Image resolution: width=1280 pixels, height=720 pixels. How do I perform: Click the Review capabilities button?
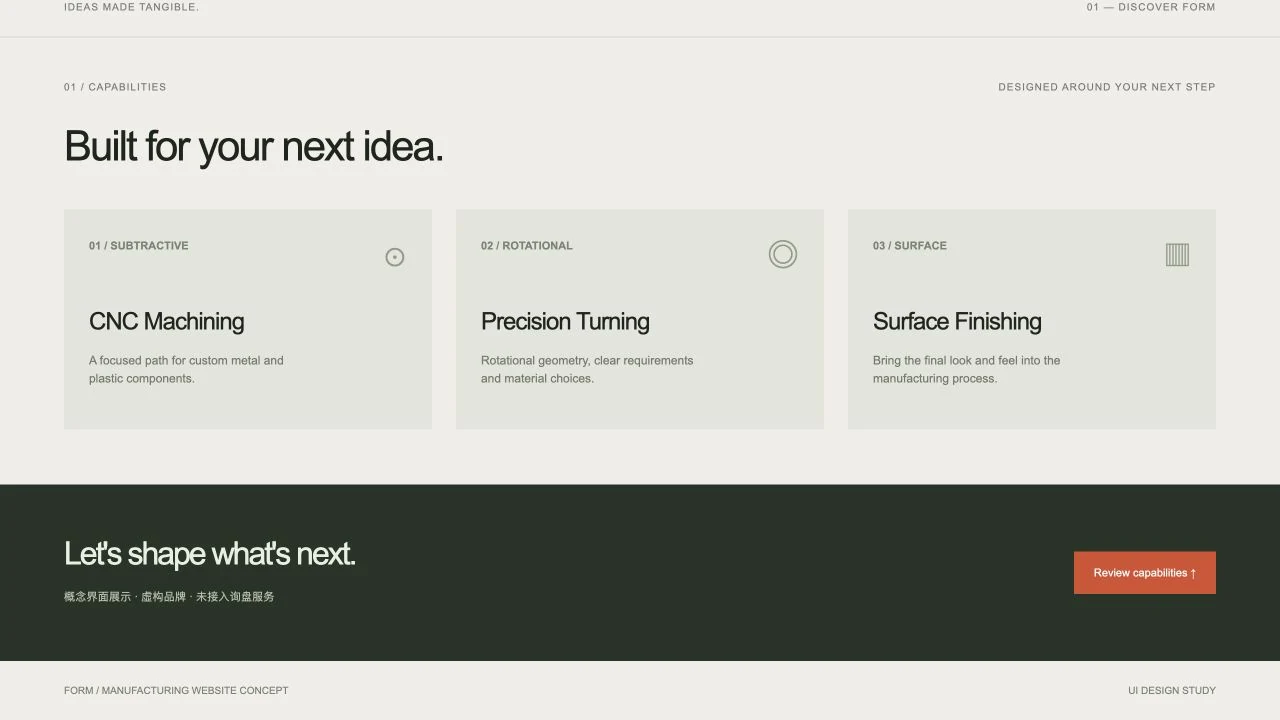pyautogui.click(x=1145, y=573)
